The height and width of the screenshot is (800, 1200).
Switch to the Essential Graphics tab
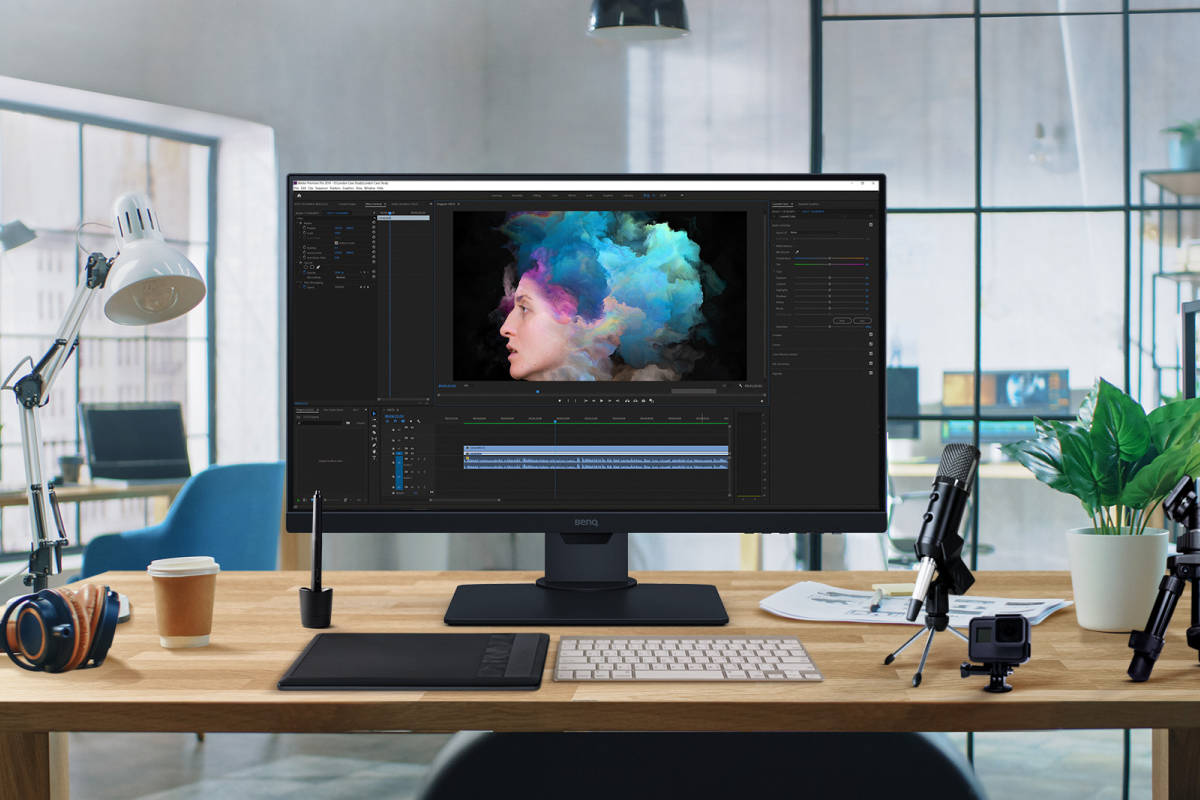(809, 204)
